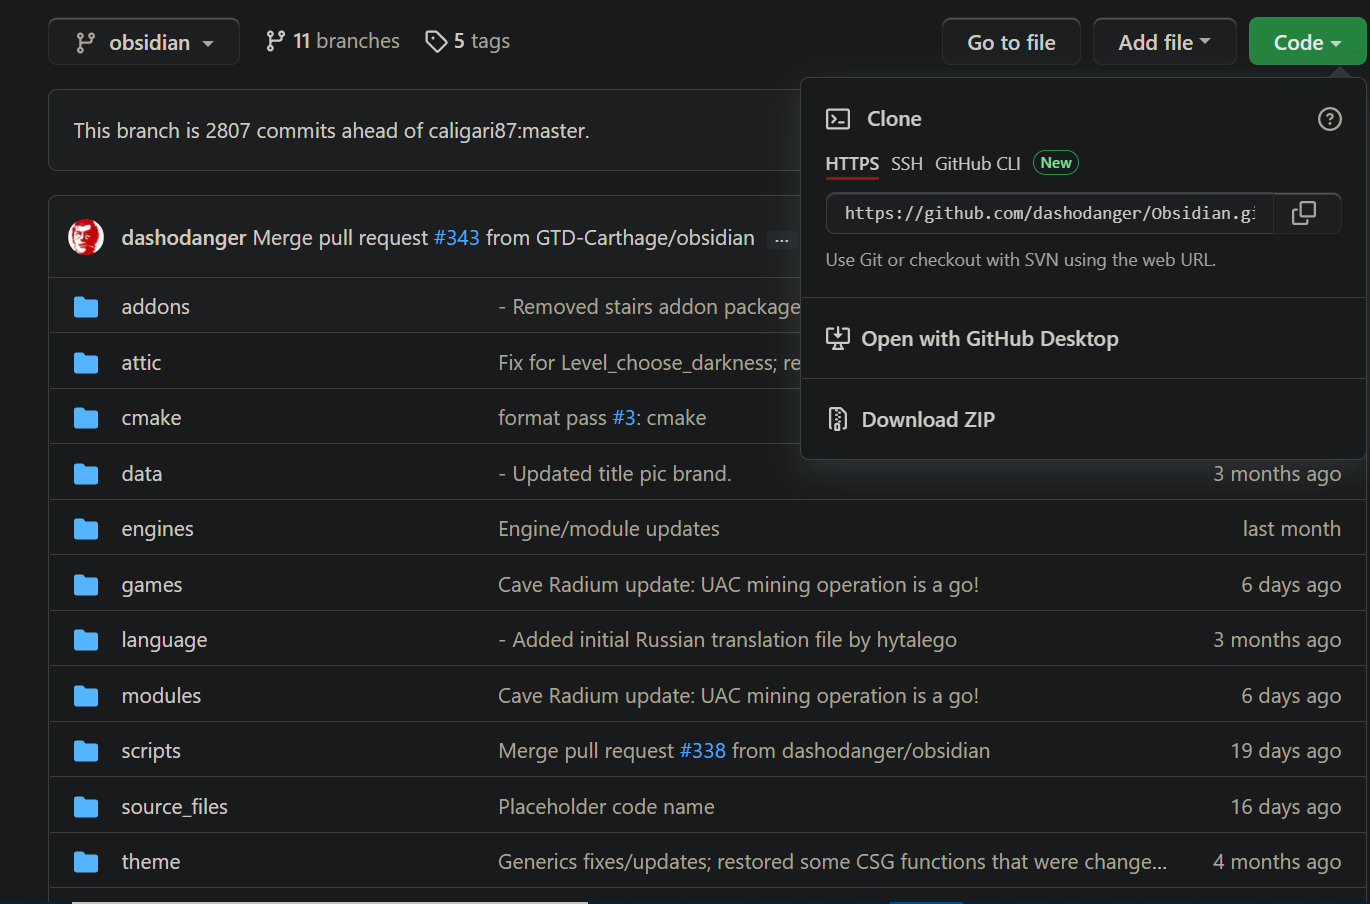
Task: Select the HTTPS URL input field
Action: tap(1048, 213)
